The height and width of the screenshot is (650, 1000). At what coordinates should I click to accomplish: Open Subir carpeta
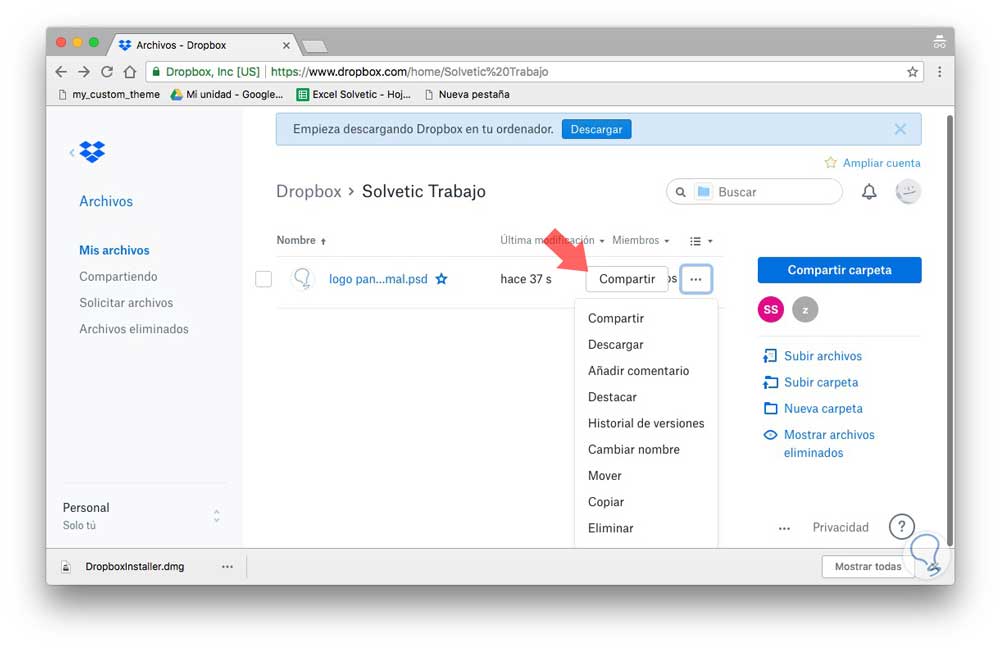click(821, 382)
